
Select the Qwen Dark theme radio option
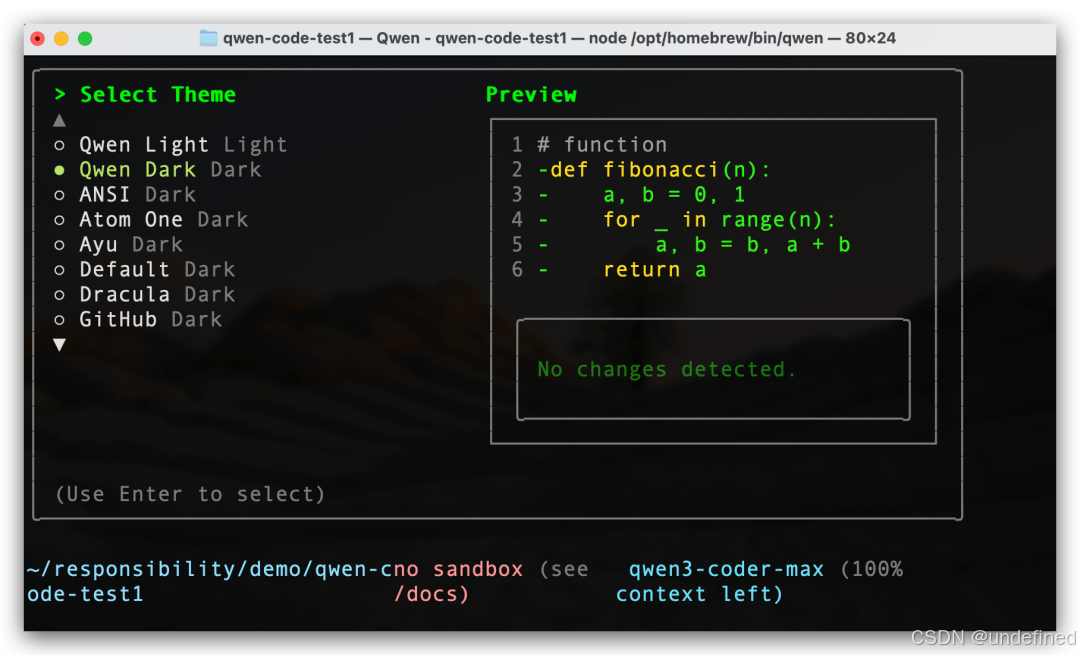158,169
